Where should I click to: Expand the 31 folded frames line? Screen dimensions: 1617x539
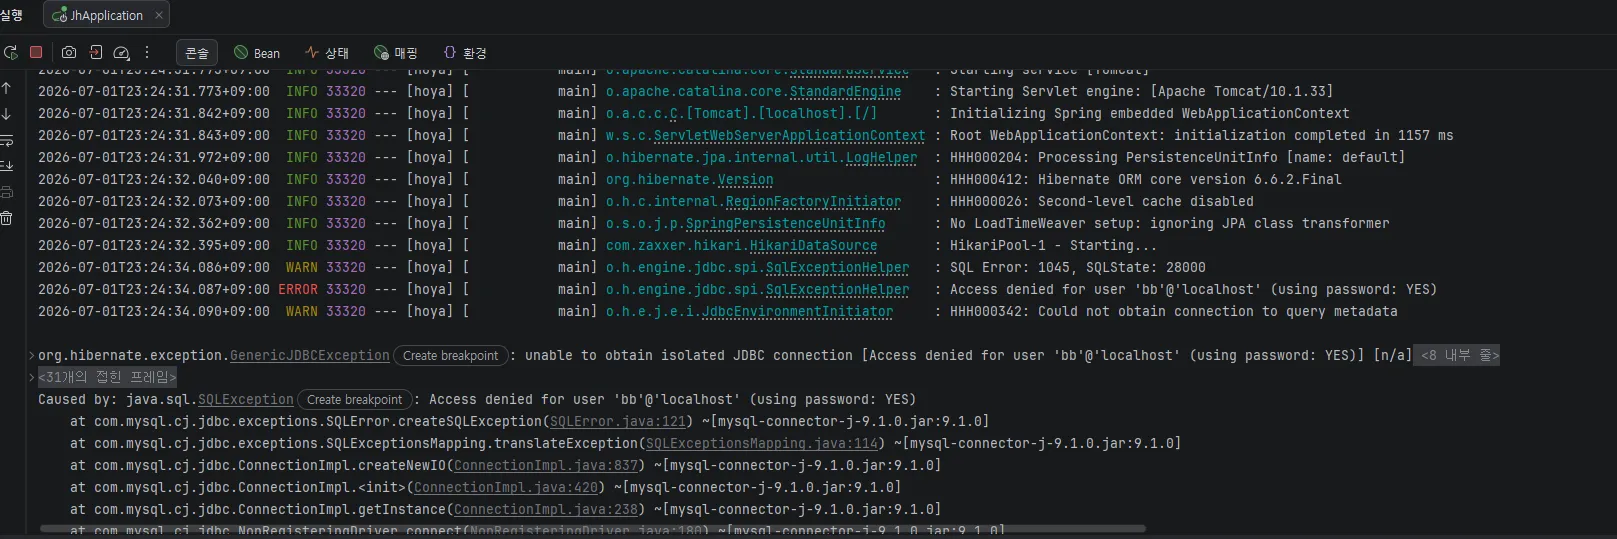[x=107, y=377]
